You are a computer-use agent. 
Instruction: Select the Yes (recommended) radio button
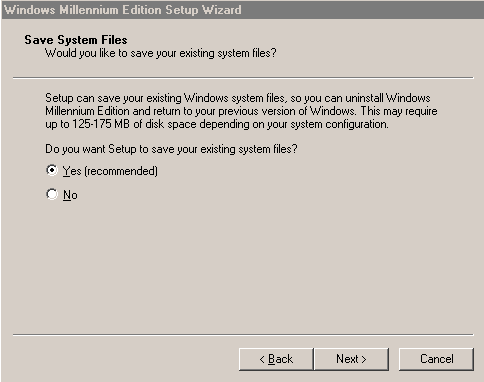(x=52, y=170)
